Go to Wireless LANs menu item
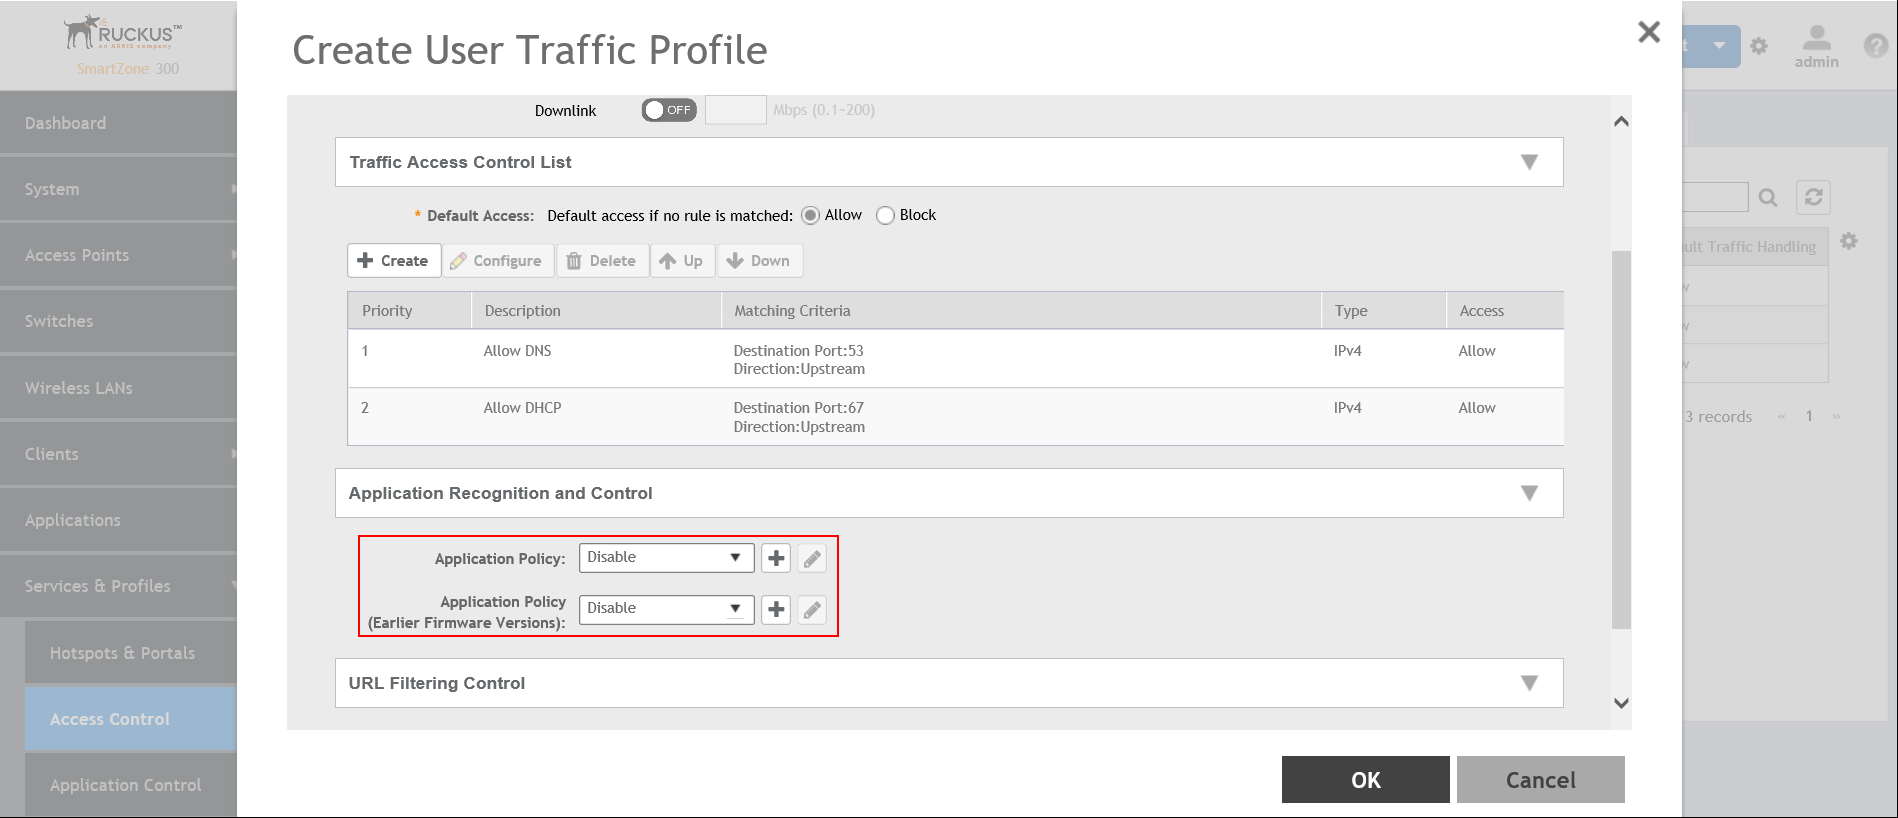 [79, 388]
